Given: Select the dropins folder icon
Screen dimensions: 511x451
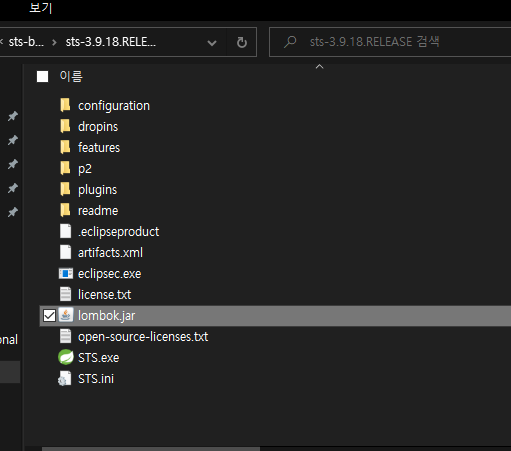Looking at the screenshot, I should tap(65, 126).
